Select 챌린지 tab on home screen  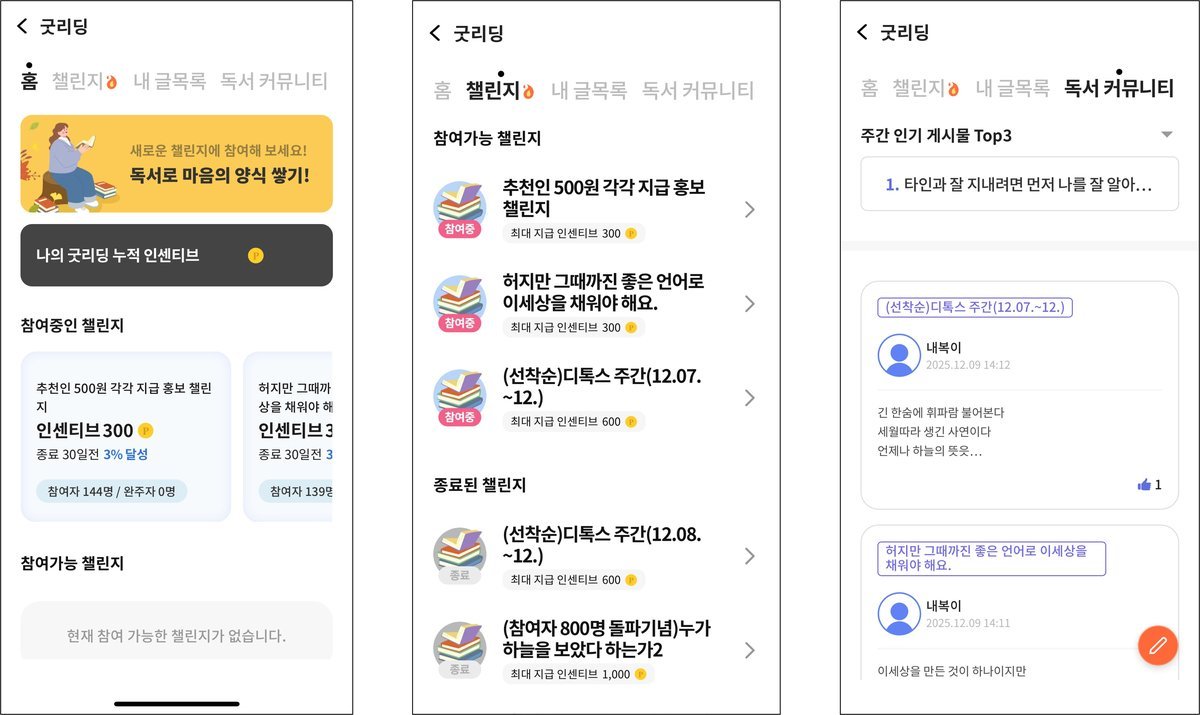tap(84, 82)
